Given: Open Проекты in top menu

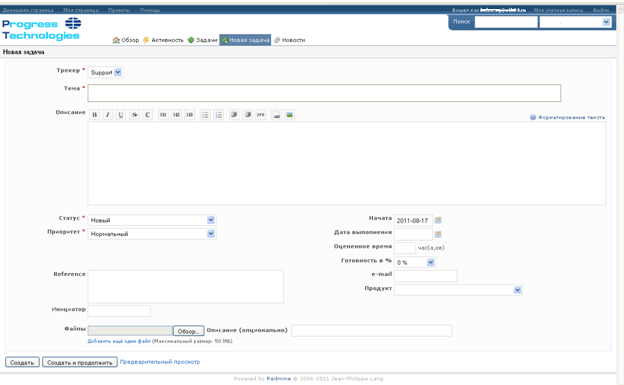Looking at the screenshot, I should pos(119,10).
